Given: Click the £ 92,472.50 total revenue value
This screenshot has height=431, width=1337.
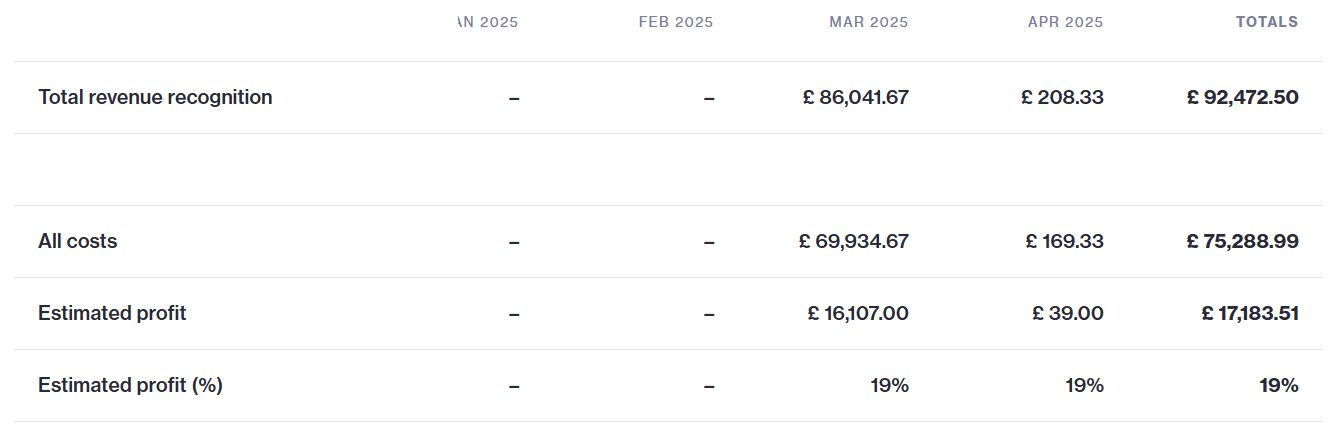Looking at the screenshot, I should click(x=1243, y=97).
